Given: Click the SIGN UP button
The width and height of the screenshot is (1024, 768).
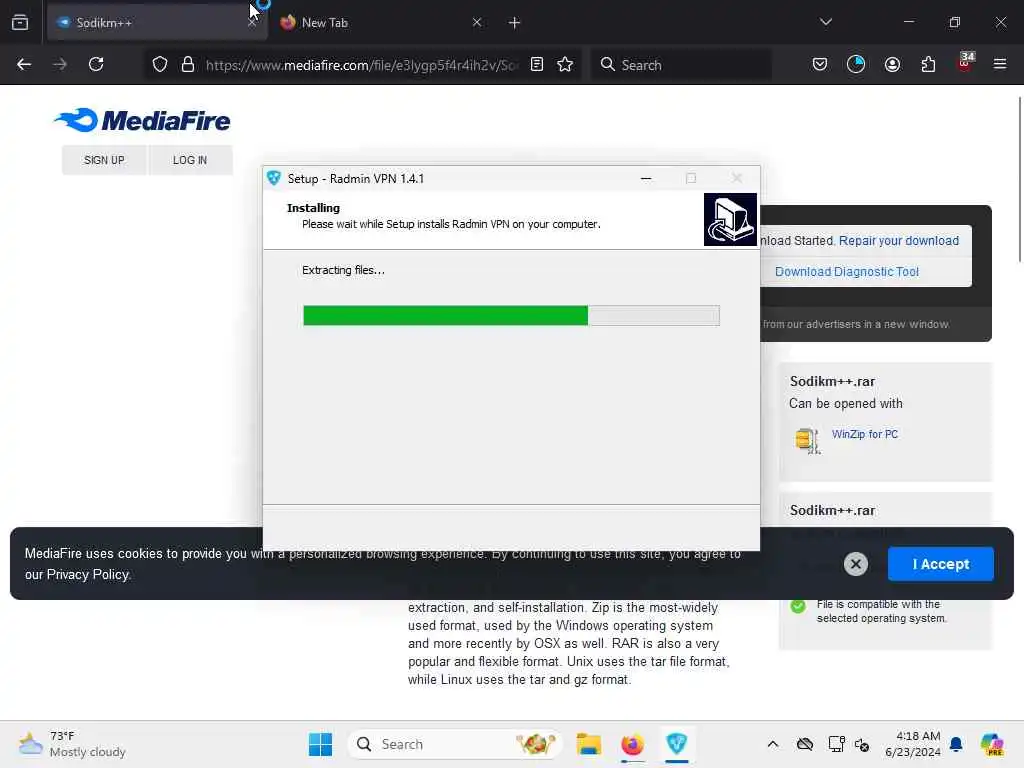Looking at the screenshot, I should coord(104,160).
